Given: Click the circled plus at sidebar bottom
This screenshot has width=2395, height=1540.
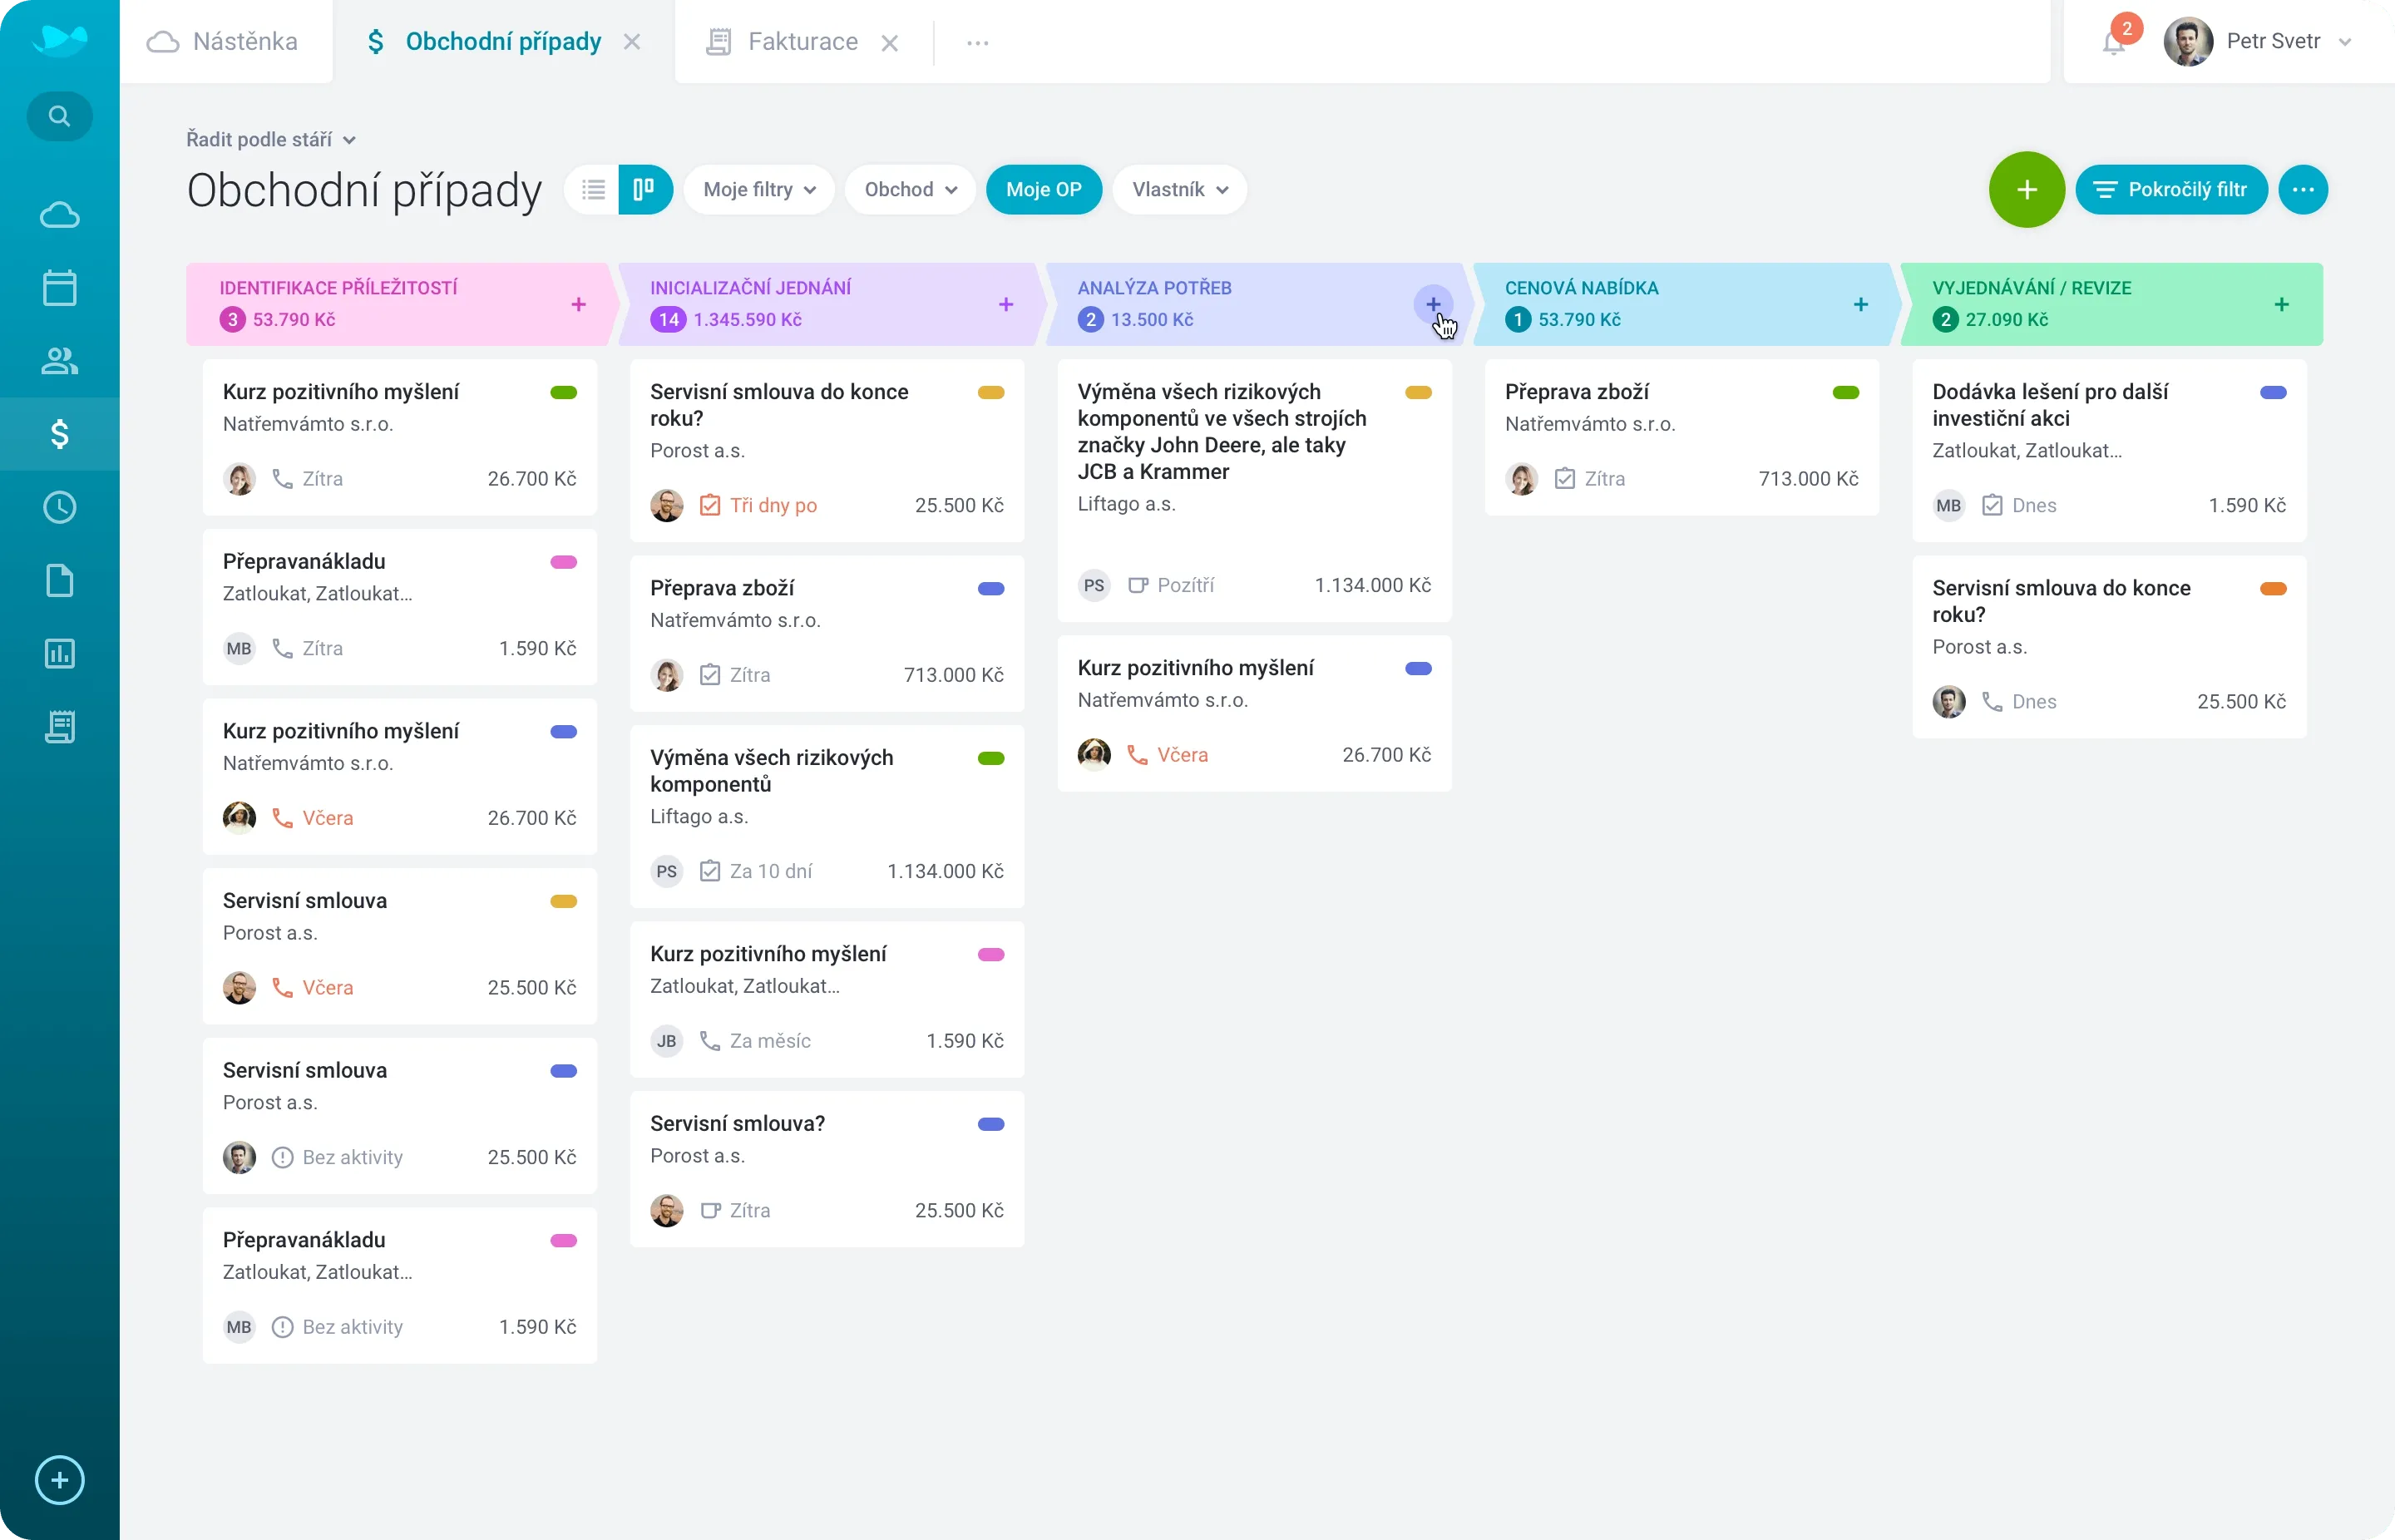Looking at the screenshot, I should [59, 1480].
